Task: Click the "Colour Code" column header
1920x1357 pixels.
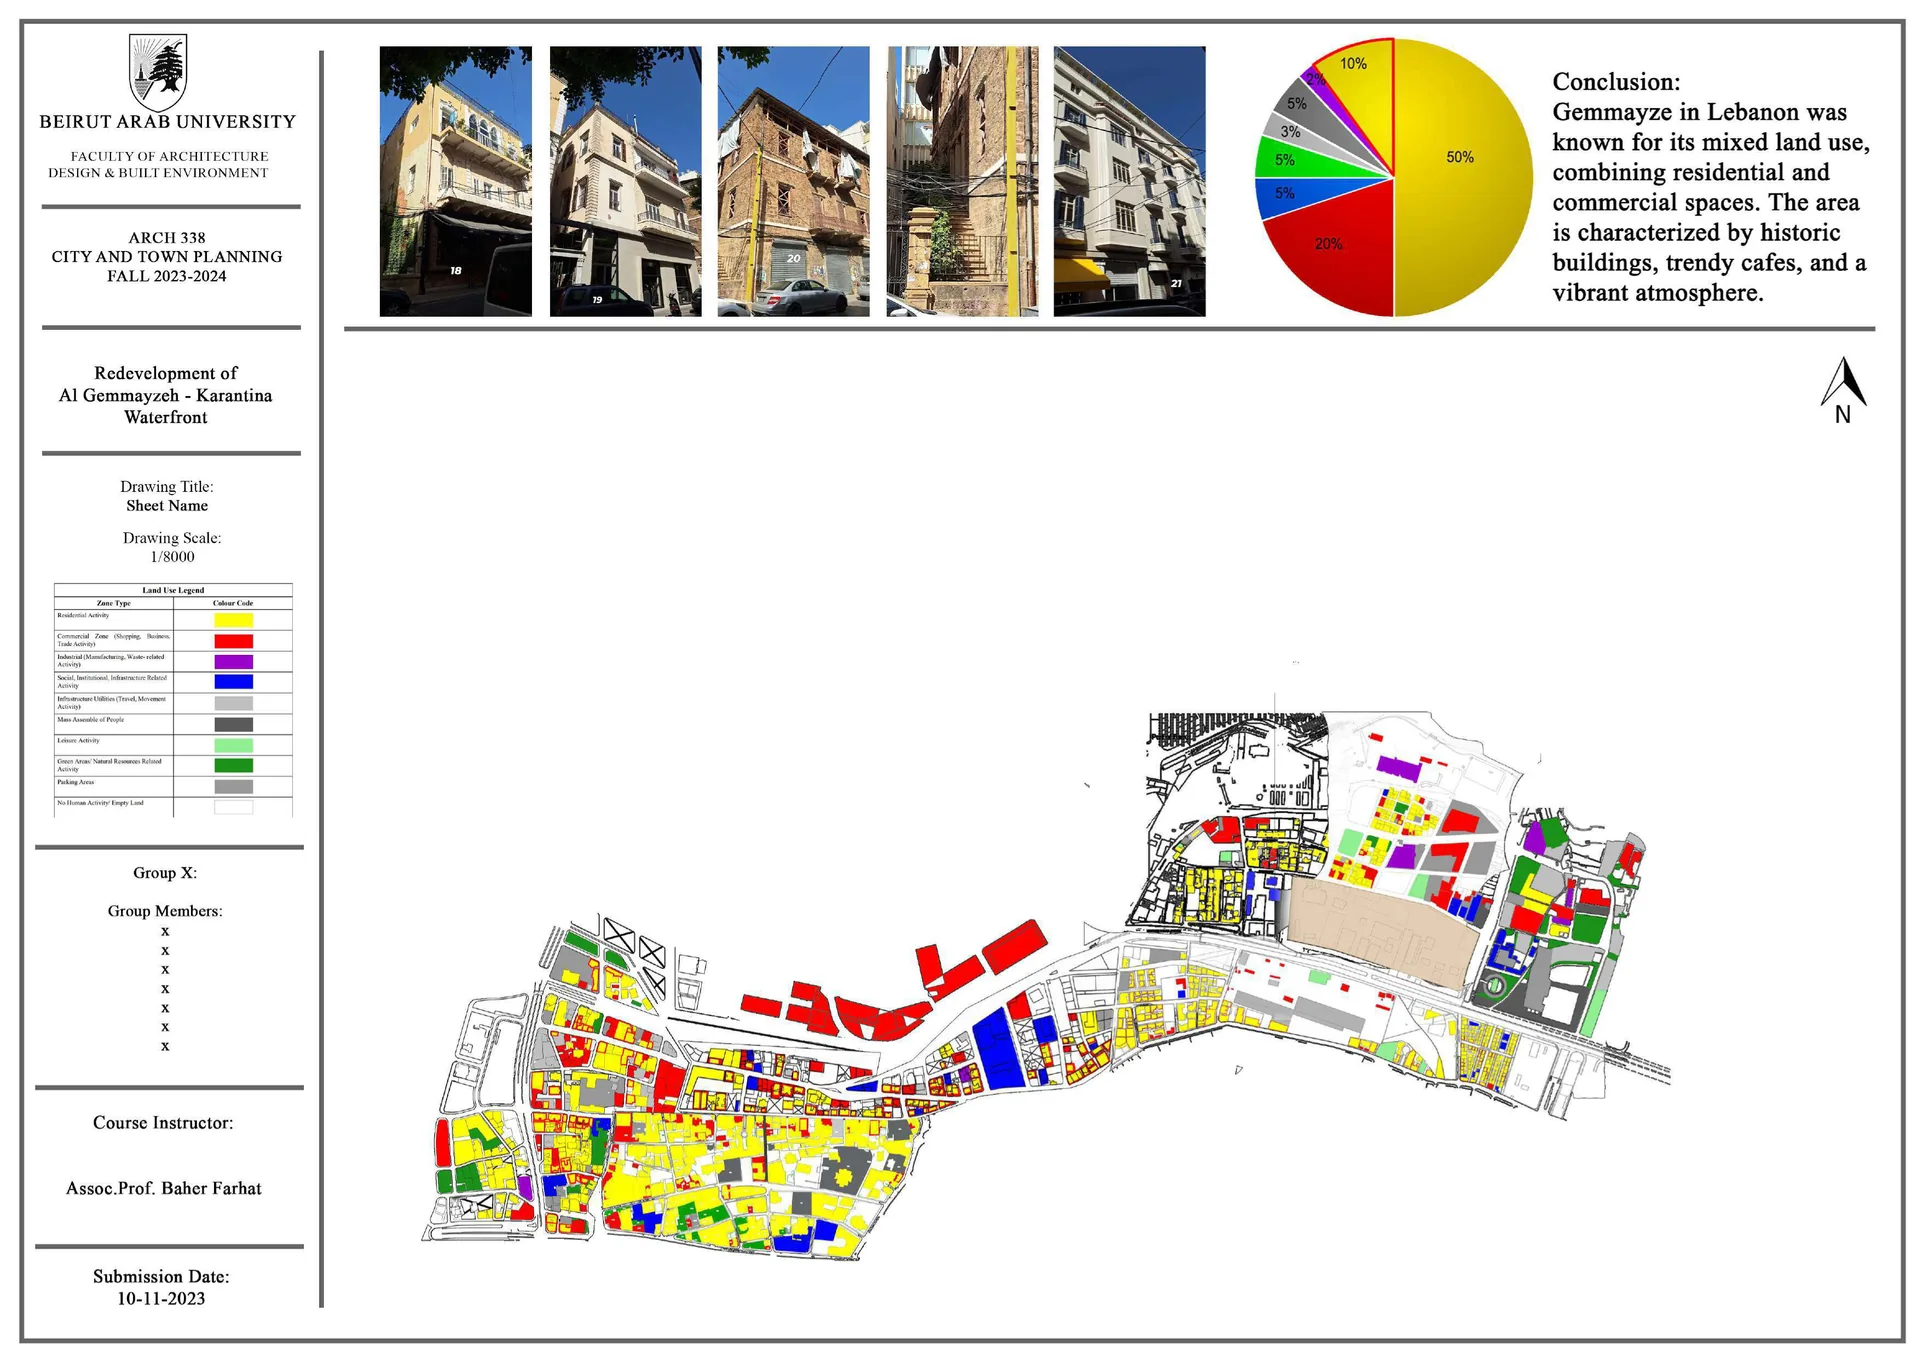Action: click(x=233, y=603)
